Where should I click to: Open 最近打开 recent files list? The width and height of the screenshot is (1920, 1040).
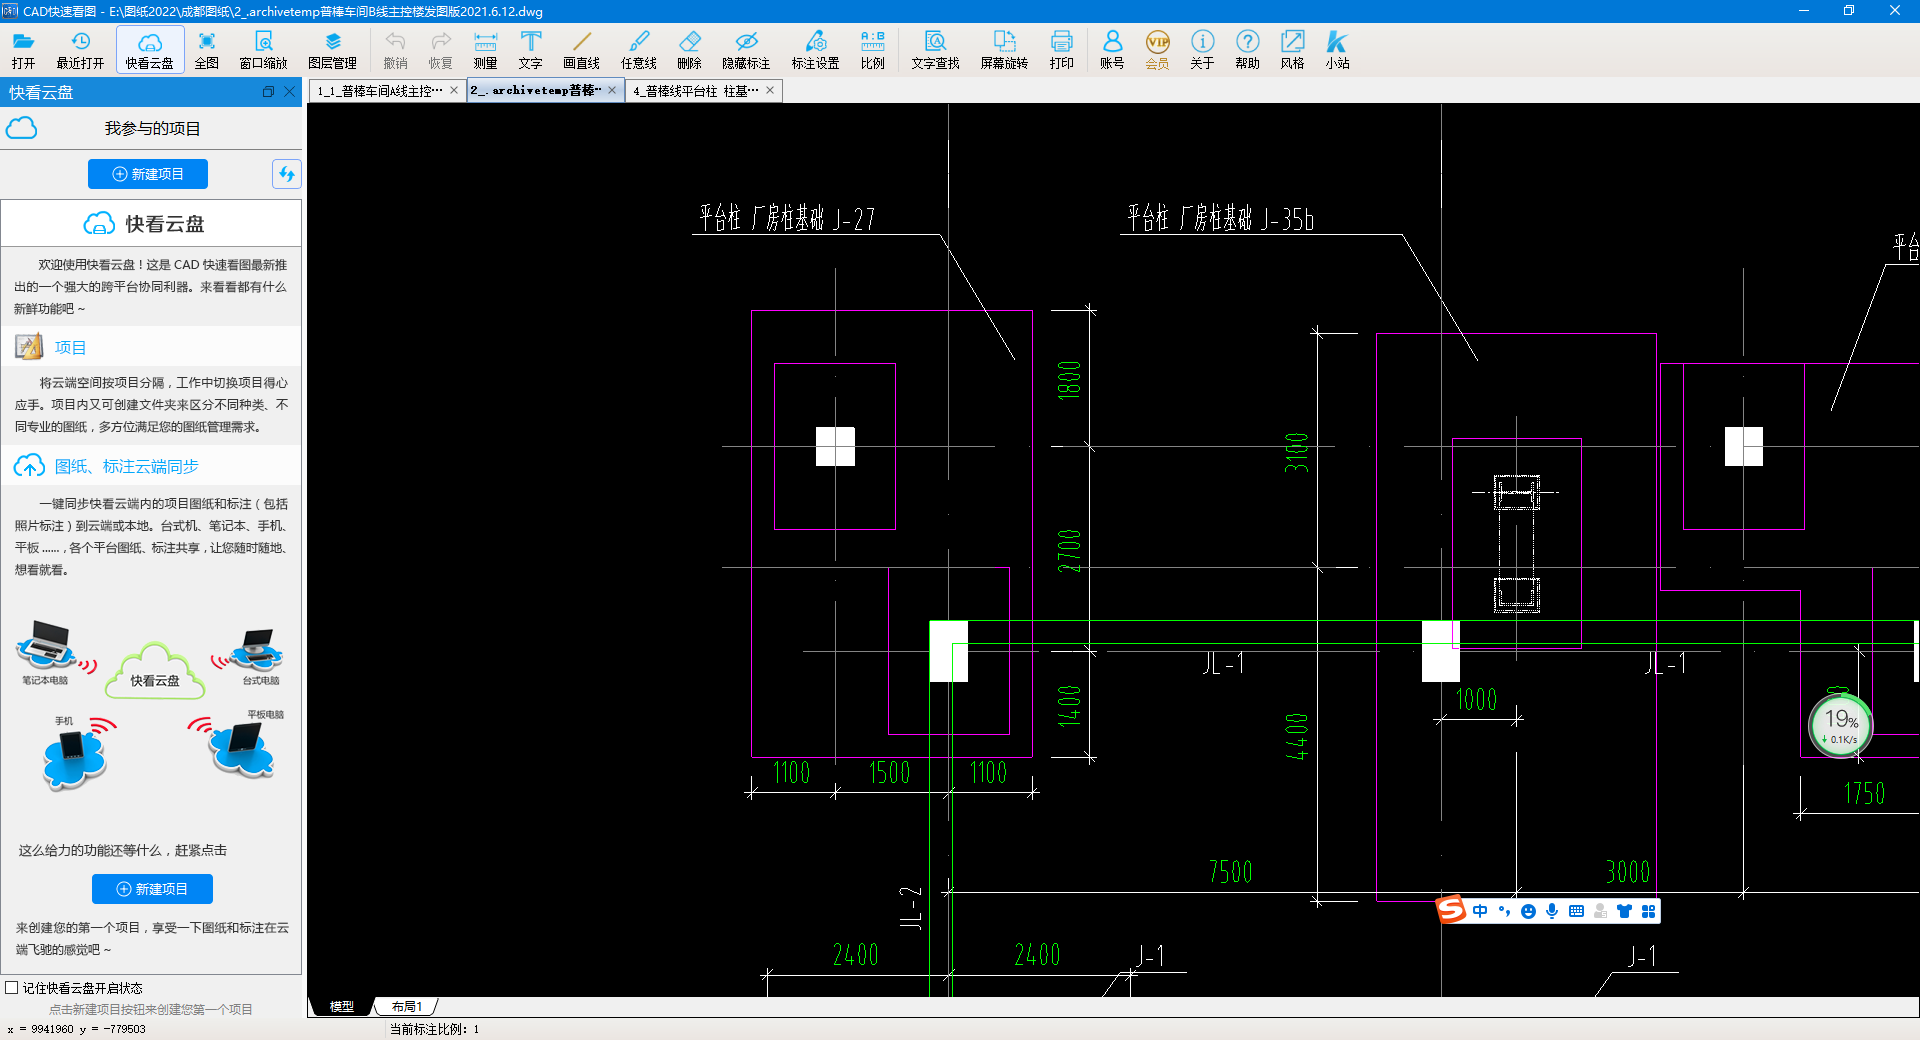click(80, 50)
